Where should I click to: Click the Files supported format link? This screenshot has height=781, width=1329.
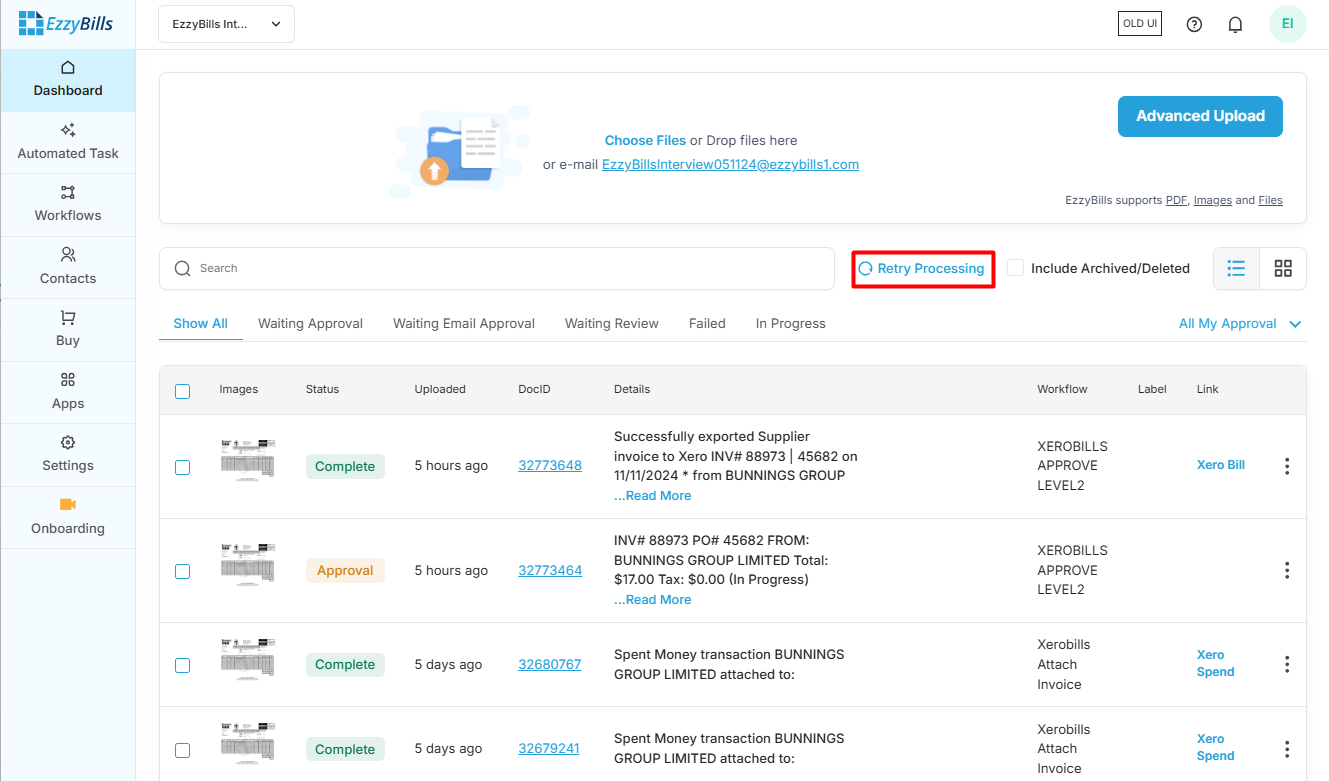point(1270,201)
